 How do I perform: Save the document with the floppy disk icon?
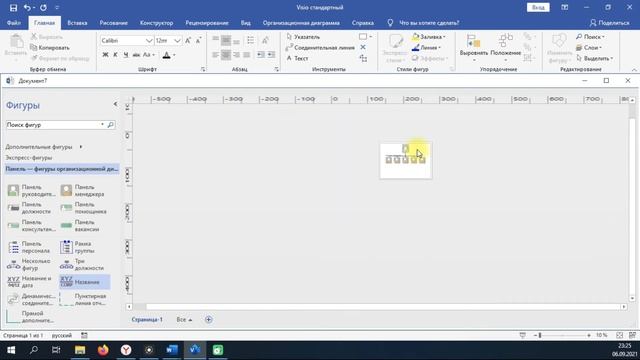13,7
